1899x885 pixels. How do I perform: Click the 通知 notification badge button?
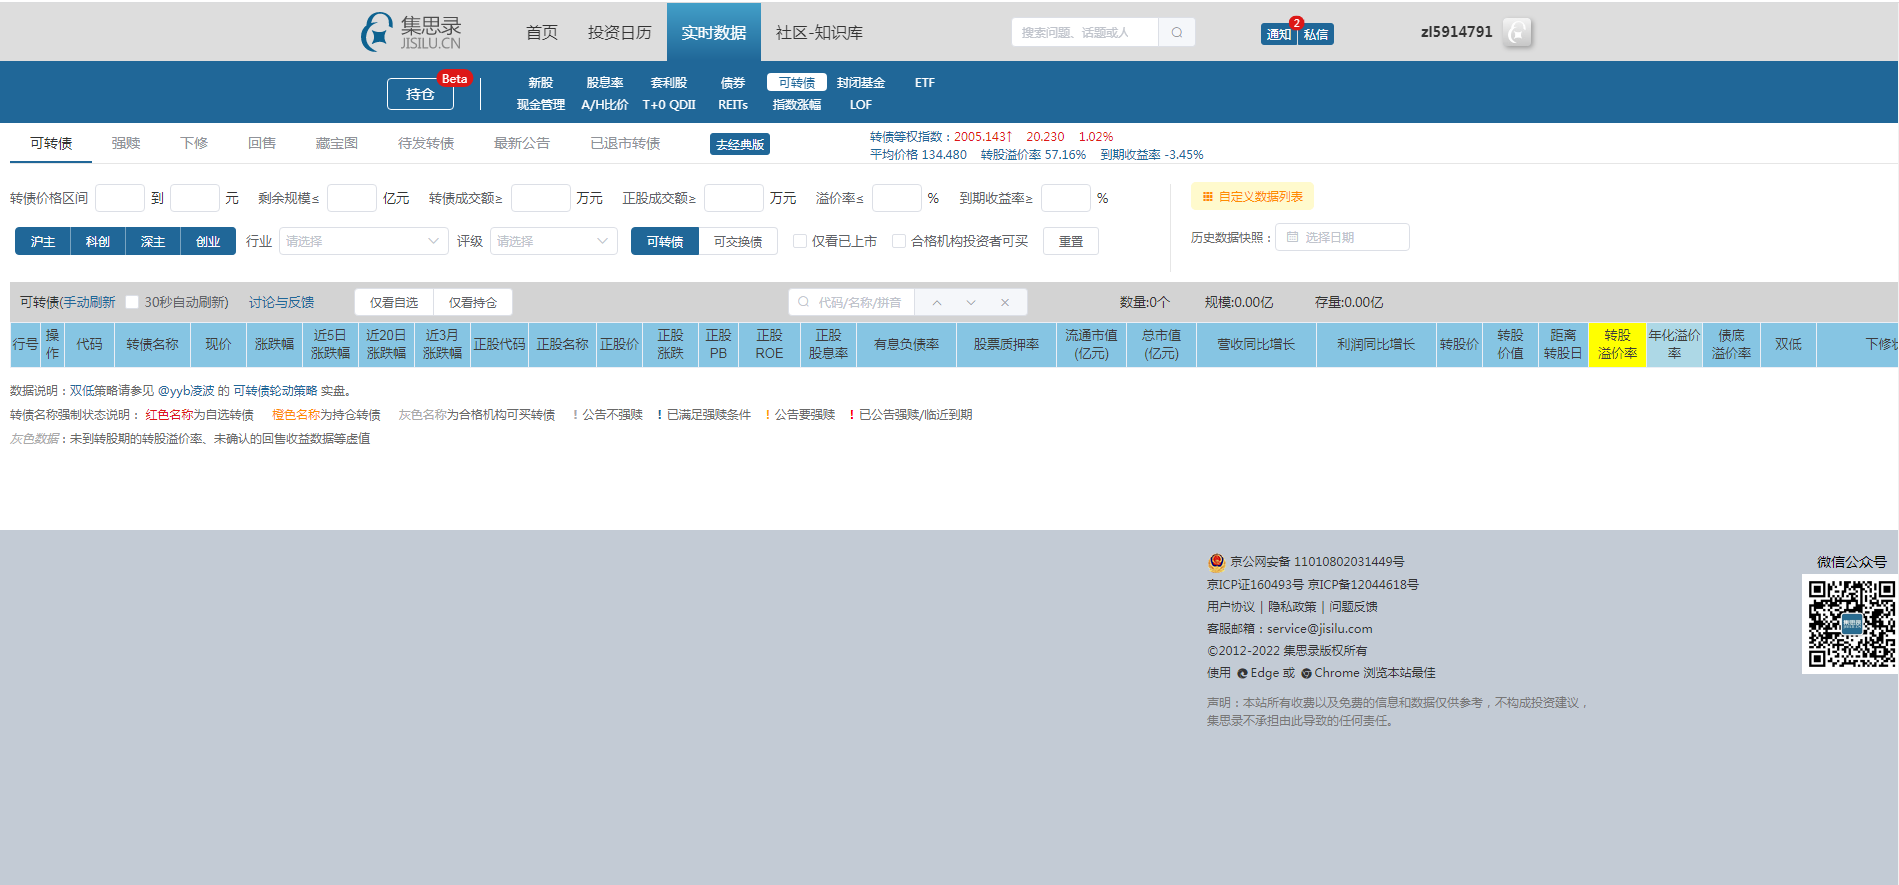pyautogui.click(x=1278, y=34)
